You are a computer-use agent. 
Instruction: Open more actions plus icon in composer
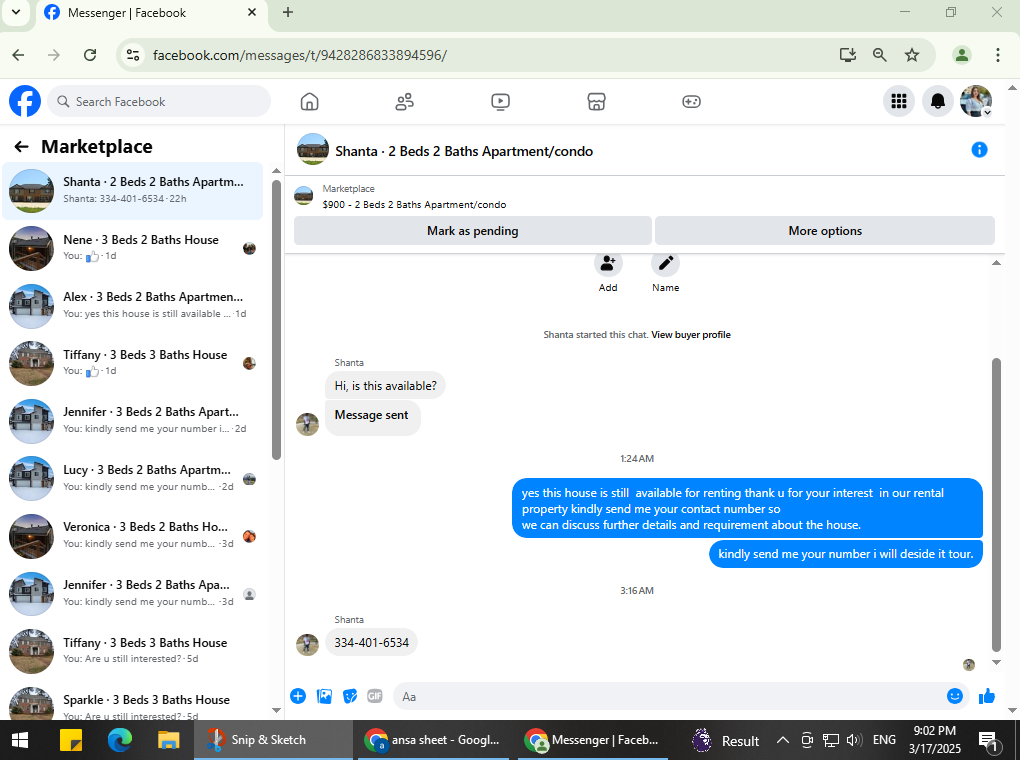(298, 696)
